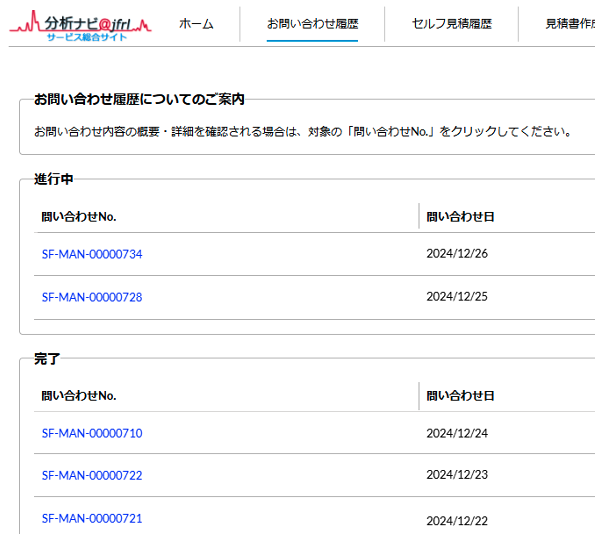This screenshot has height=543, width=608.
Task: Click 問い合わせNo. header in 進行中 table
Action: (x=79, y=216)
